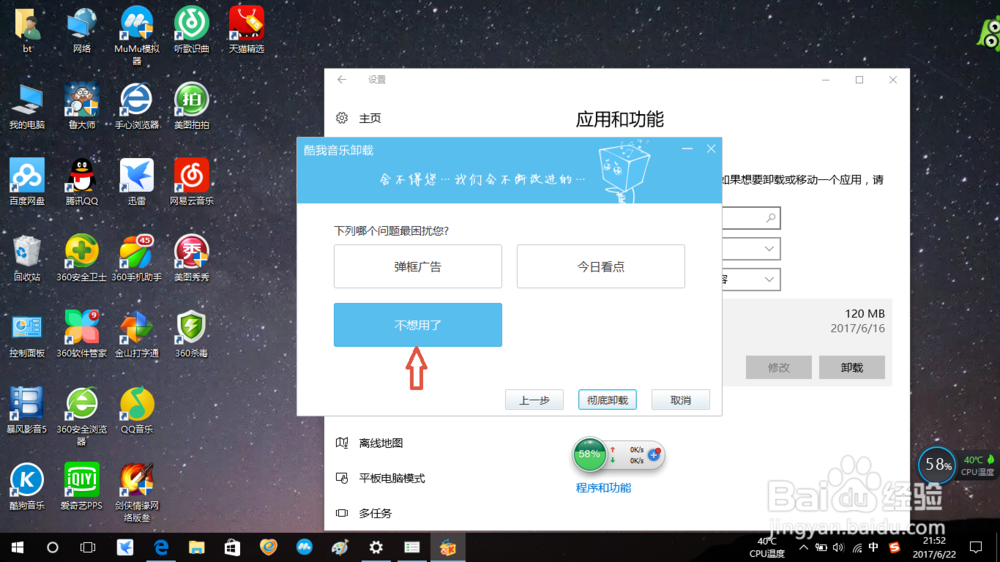Open 360杀毒 desktop icon
Screen dimensions: 1000x562
[x=191, y=334]
